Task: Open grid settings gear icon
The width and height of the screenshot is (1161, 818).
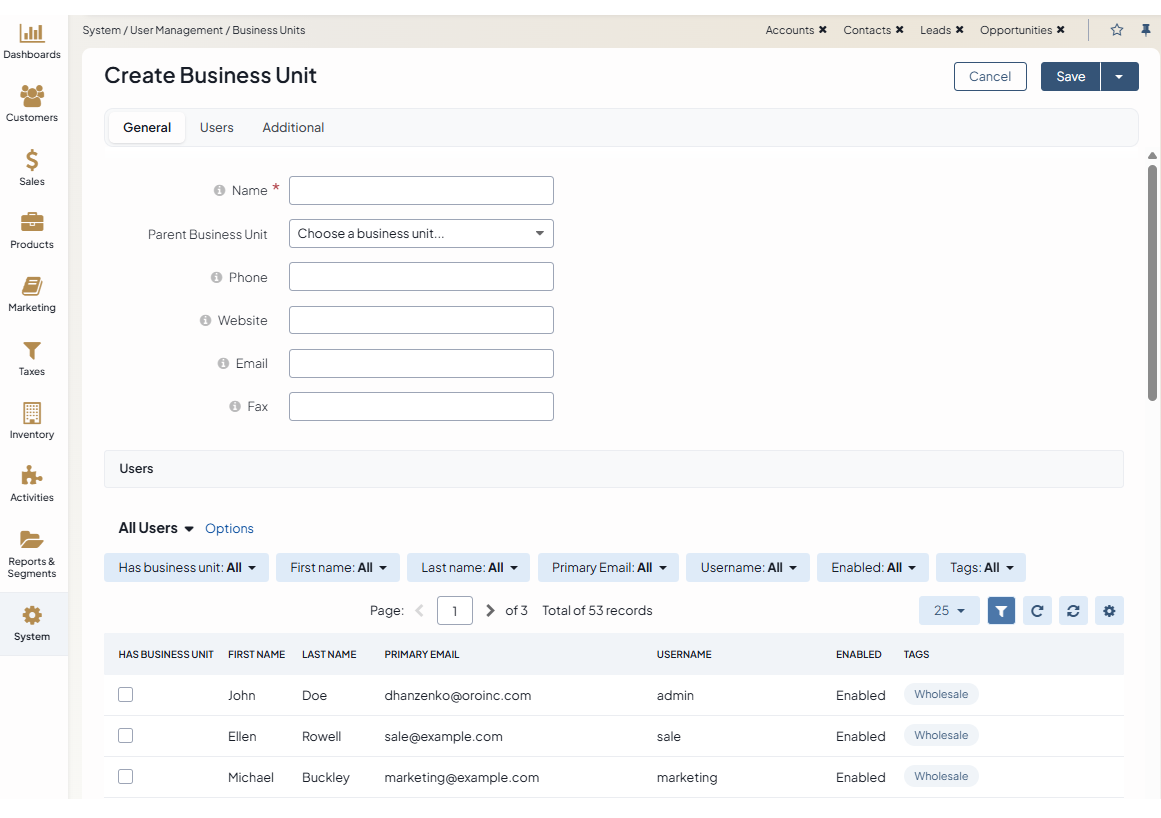Action: 1109,610
